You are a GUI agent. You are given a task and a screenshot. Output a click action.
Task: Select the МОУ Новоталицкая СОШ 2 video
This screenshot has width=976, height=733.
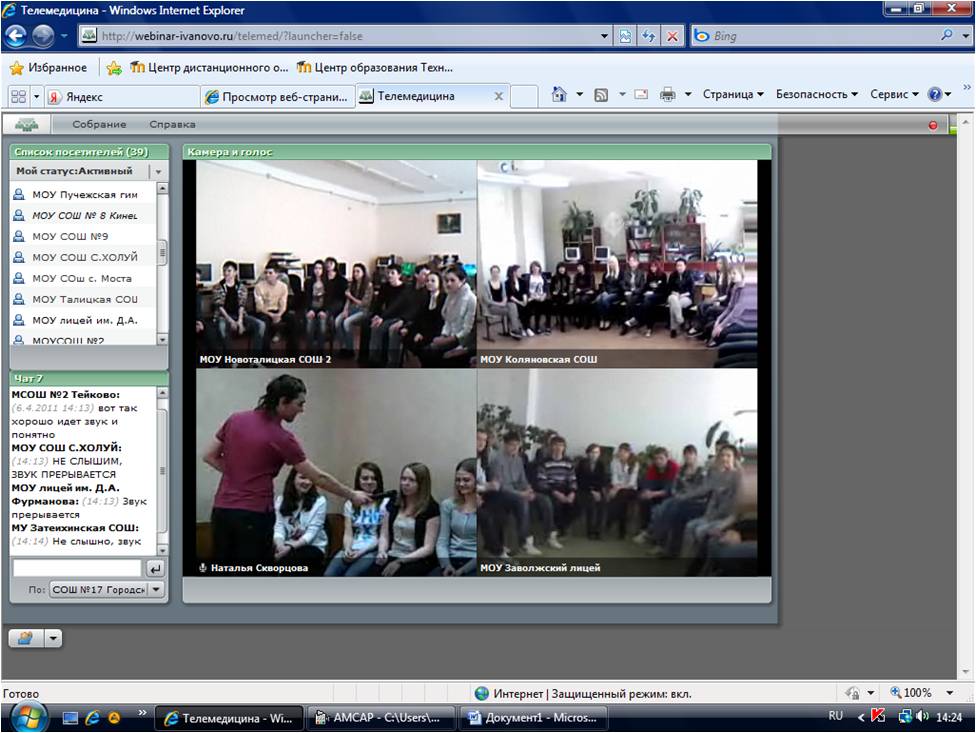pos(336,264)
